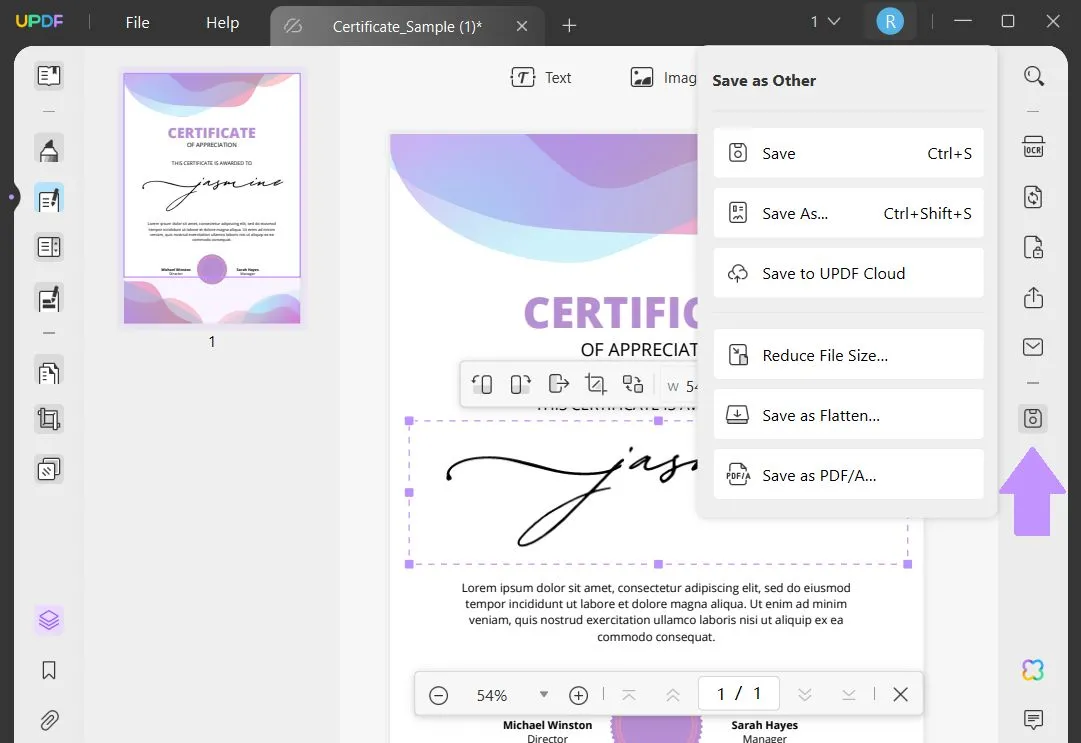The width and height of the screenshot is (1081, 743).
Task: Open the Prepare Form tool in sidebar
Action: pyautogui.click(x=49, y=247)
